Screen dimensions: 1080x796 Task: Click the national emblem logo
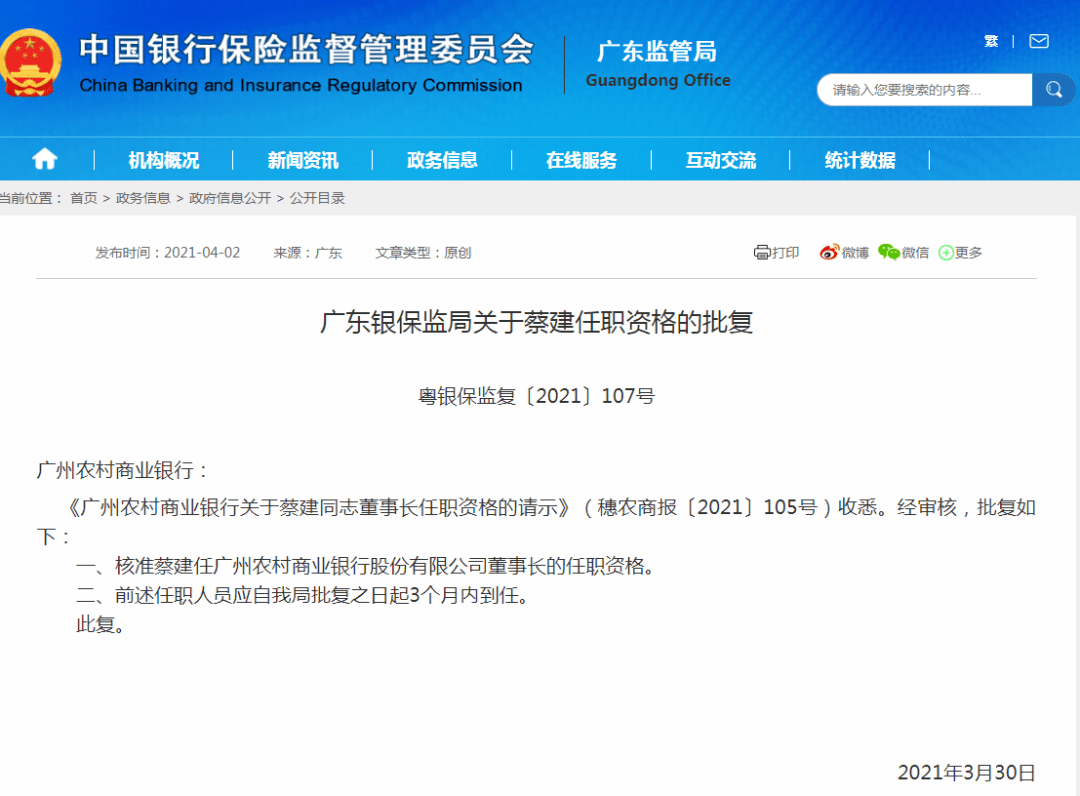[29, 63]
